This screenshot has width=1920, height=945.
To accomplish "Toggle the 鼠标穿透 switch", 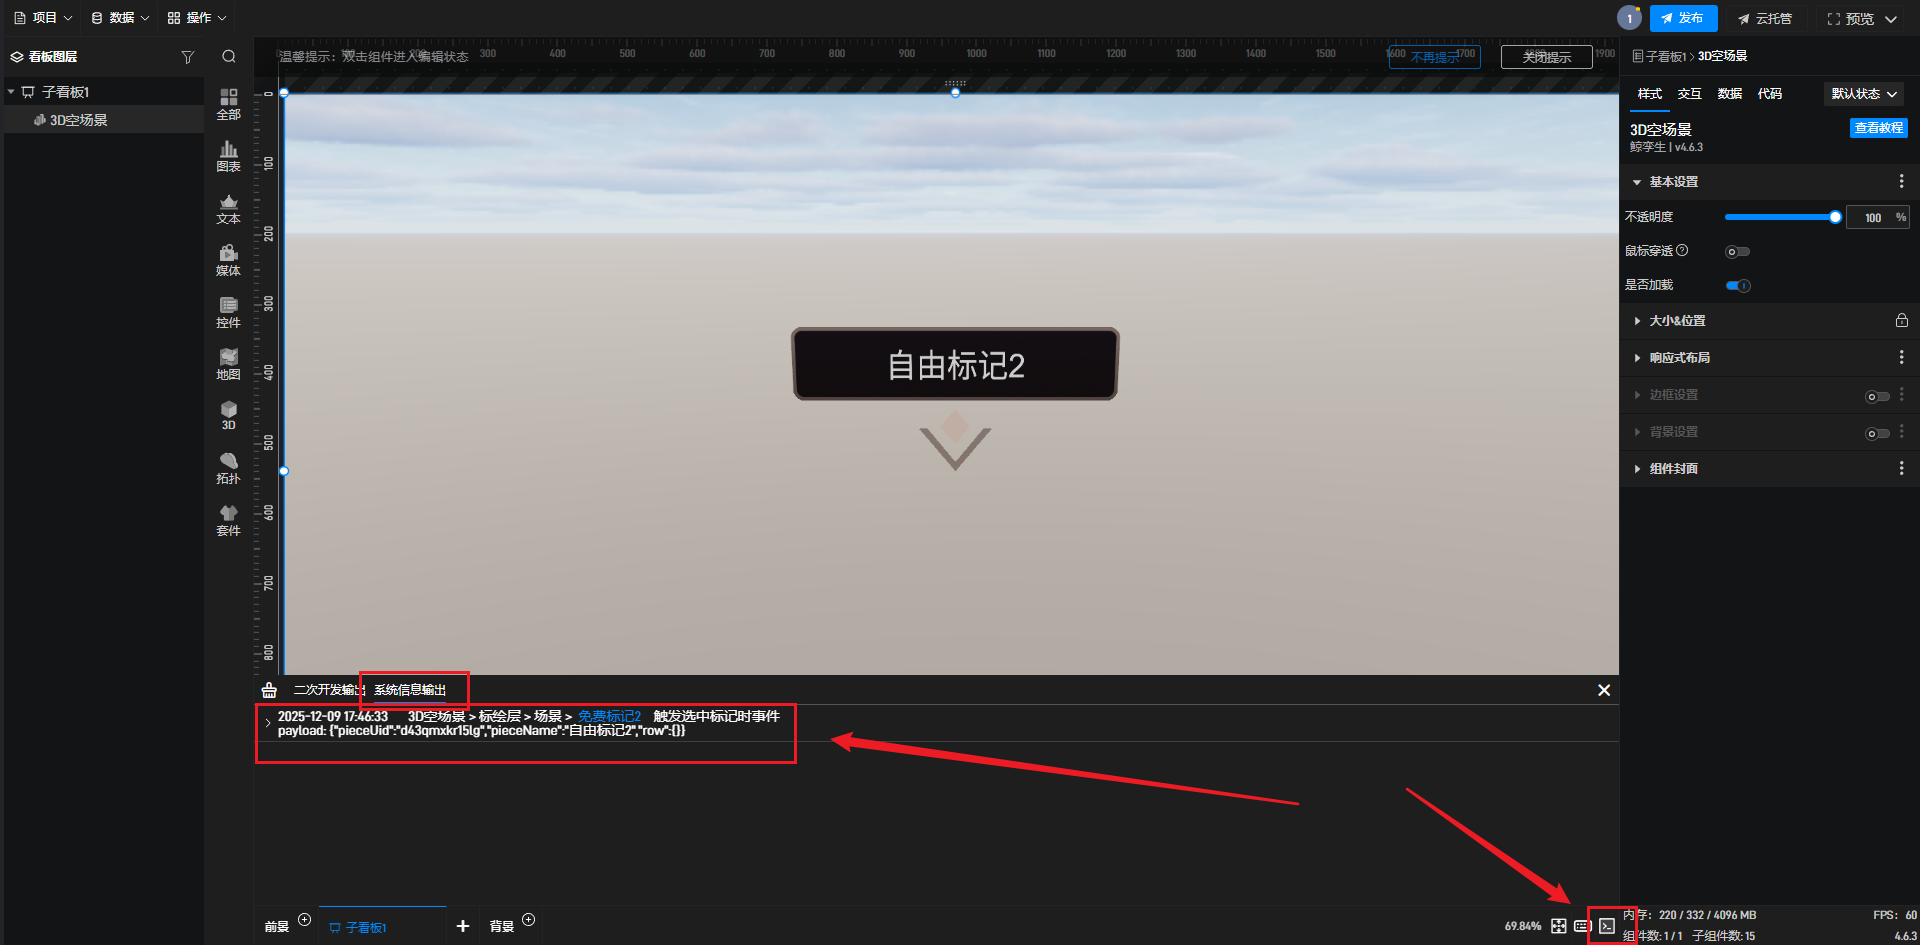I will (x=1737, y=252).
